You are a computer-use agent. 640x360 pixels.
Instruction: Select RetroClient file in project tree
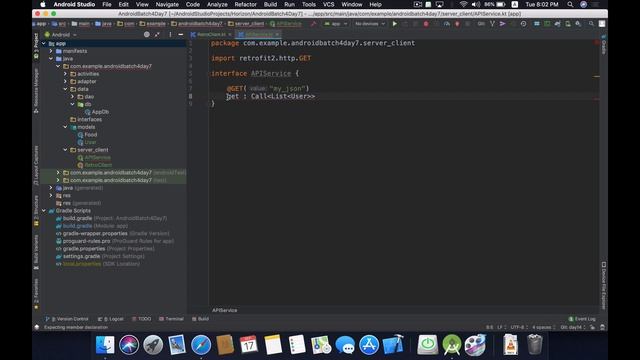[98, 165]
